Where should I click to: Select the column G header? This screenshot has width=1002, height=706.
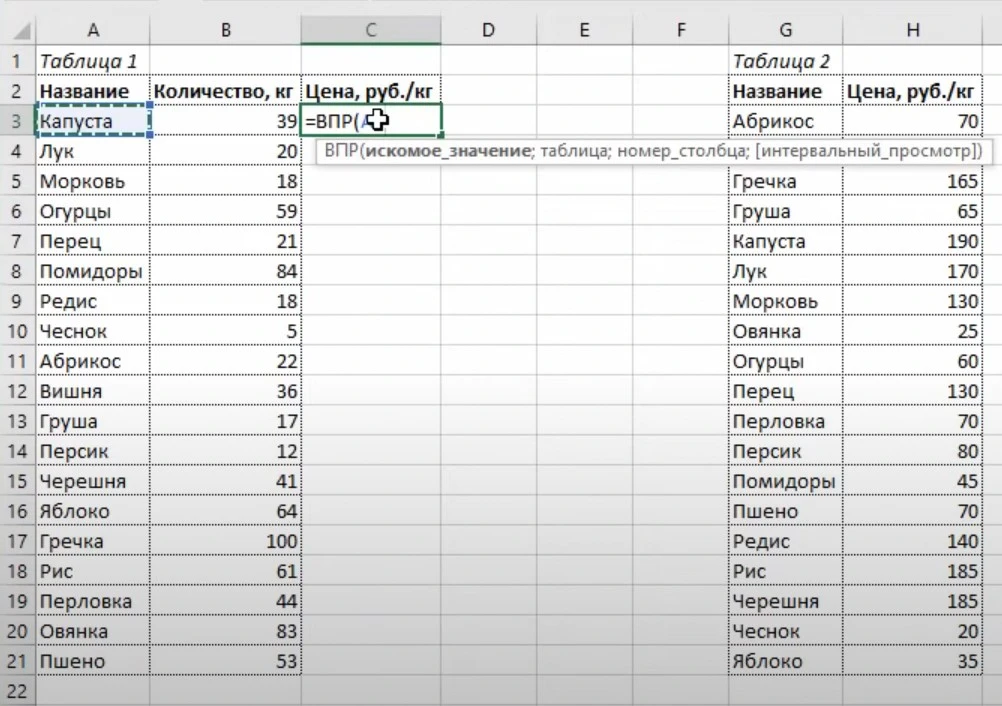point(785,30)
